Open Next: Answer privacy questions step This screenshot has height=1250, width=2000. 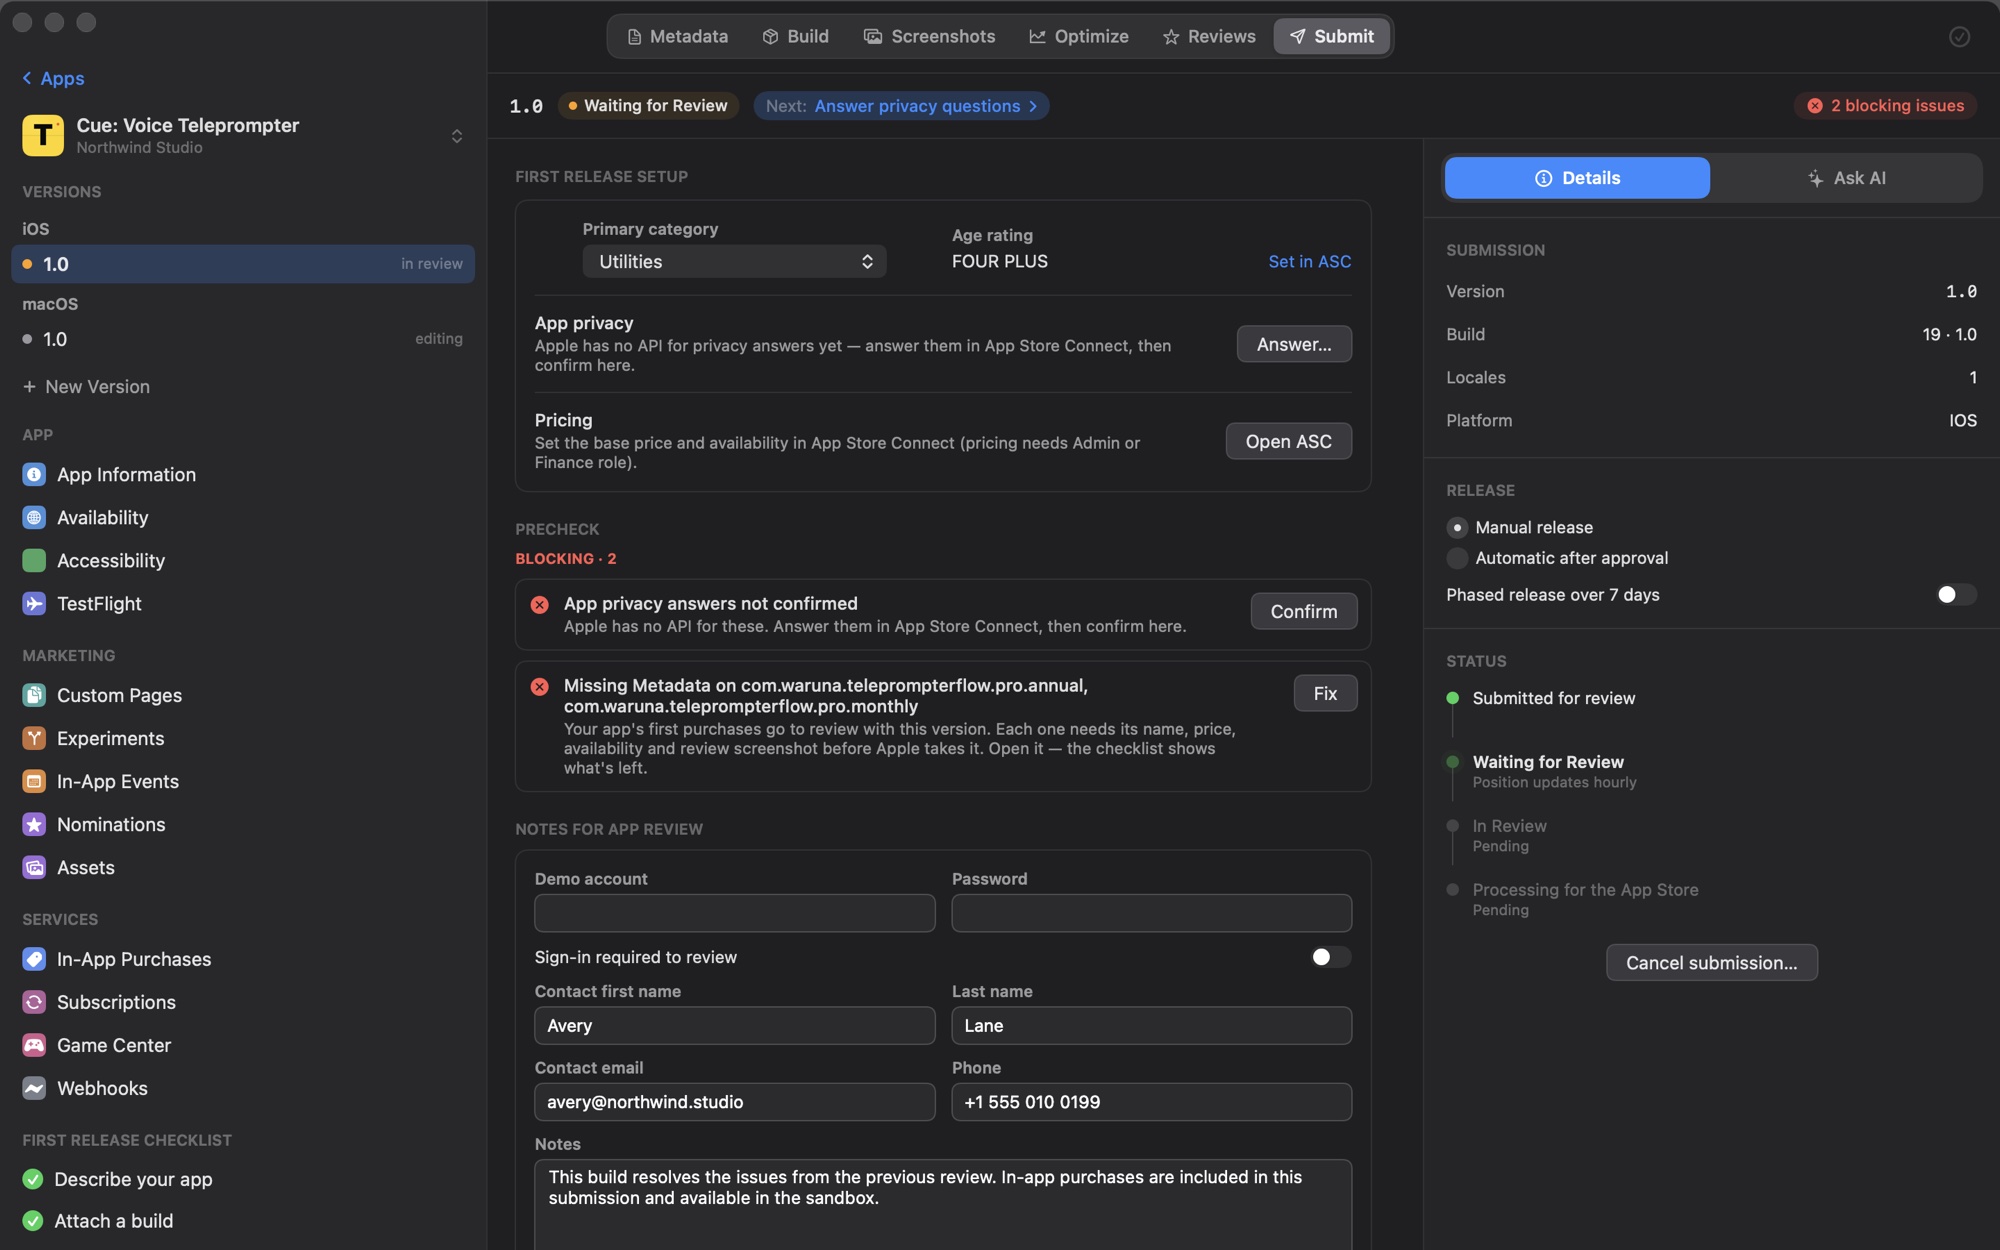(901, 106)
